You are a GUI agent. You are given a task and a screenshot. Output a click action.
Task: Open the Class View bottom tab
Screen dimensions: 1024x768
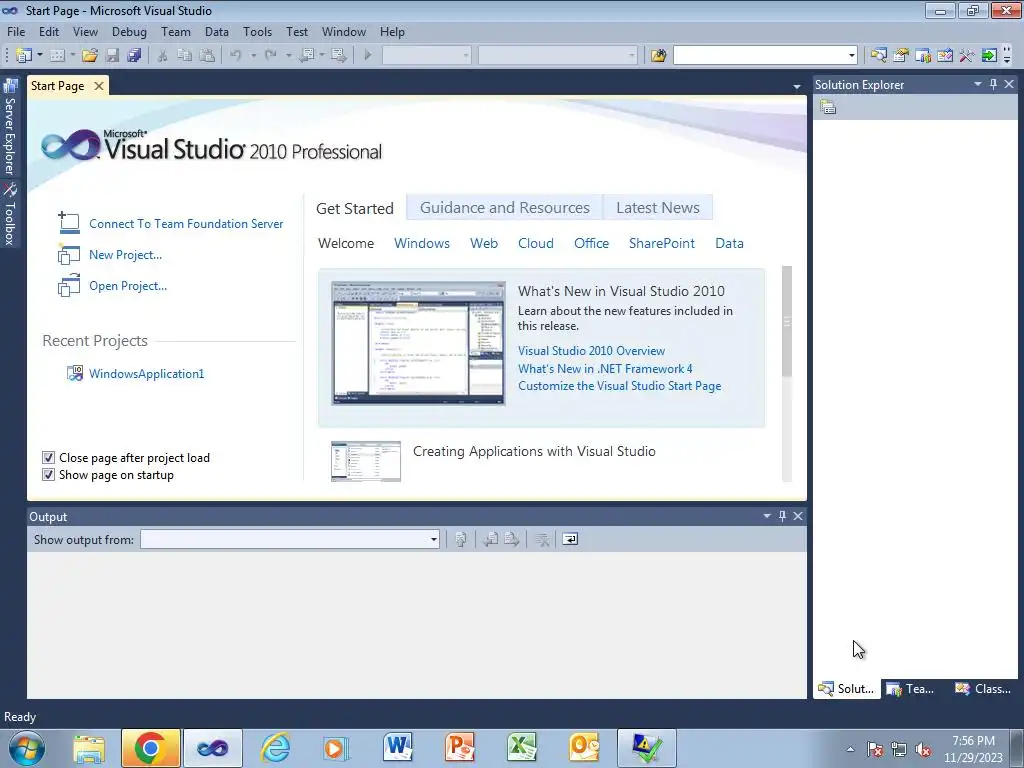tap(983, 688)
